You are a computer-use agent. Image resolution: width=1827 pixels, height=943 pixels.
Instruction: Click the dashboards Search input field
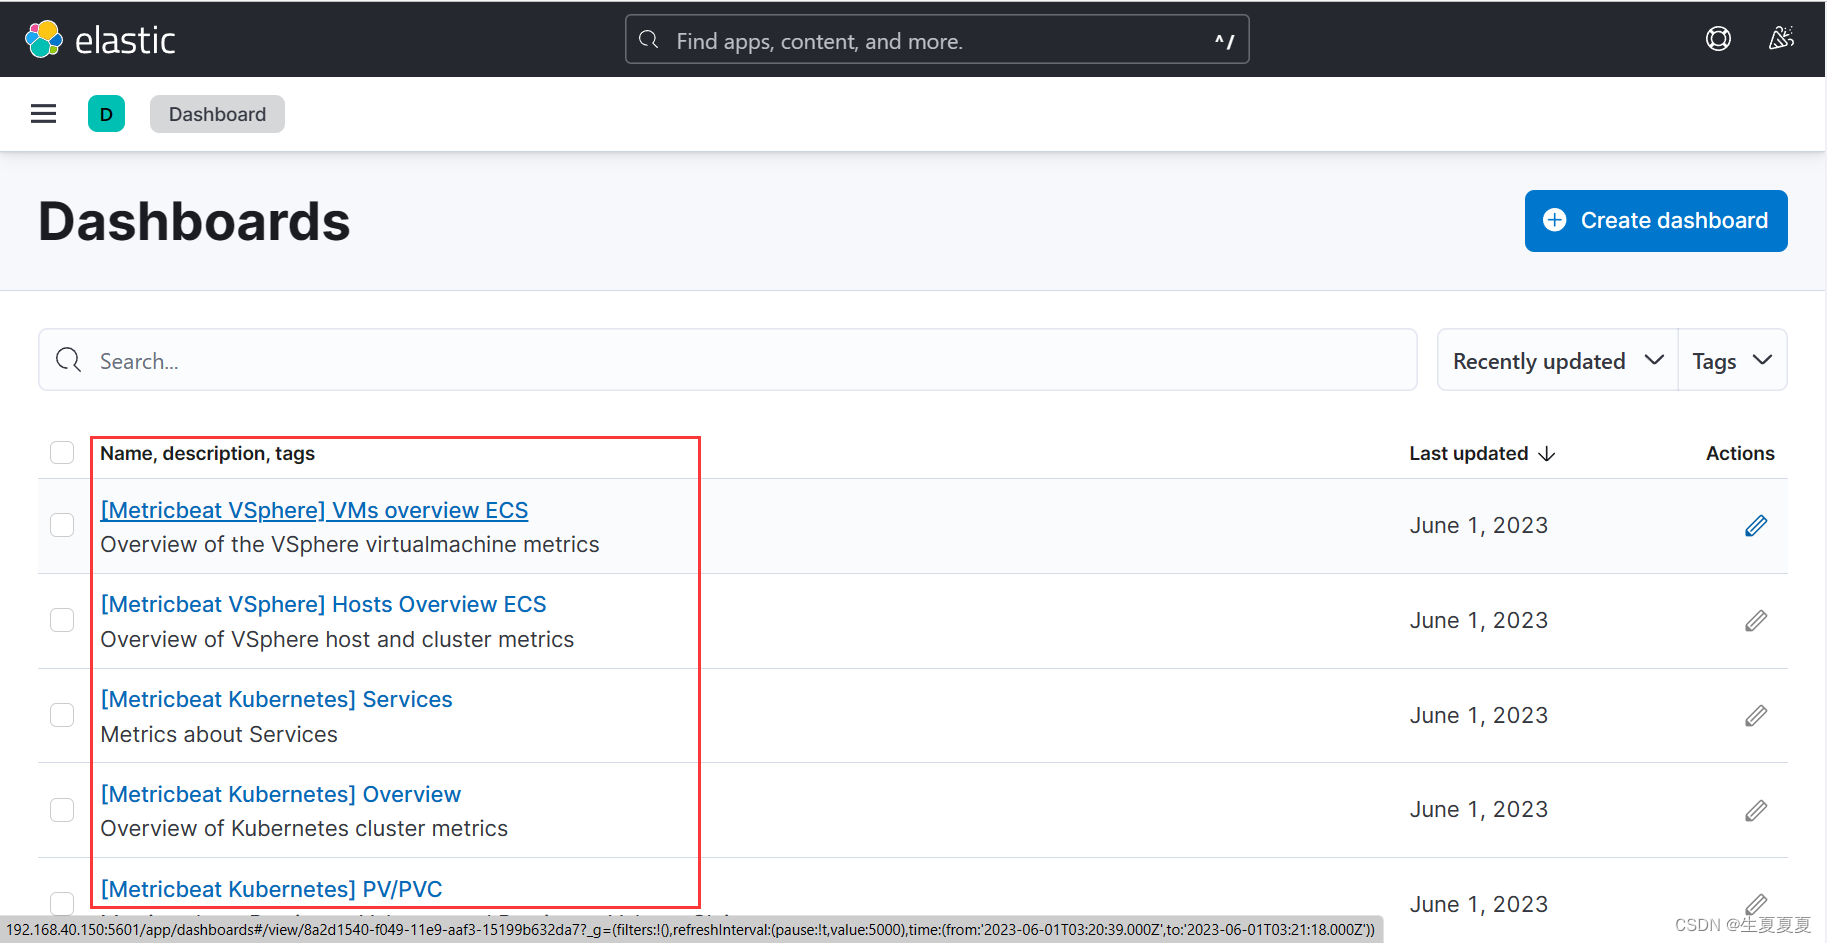(728, 360)
